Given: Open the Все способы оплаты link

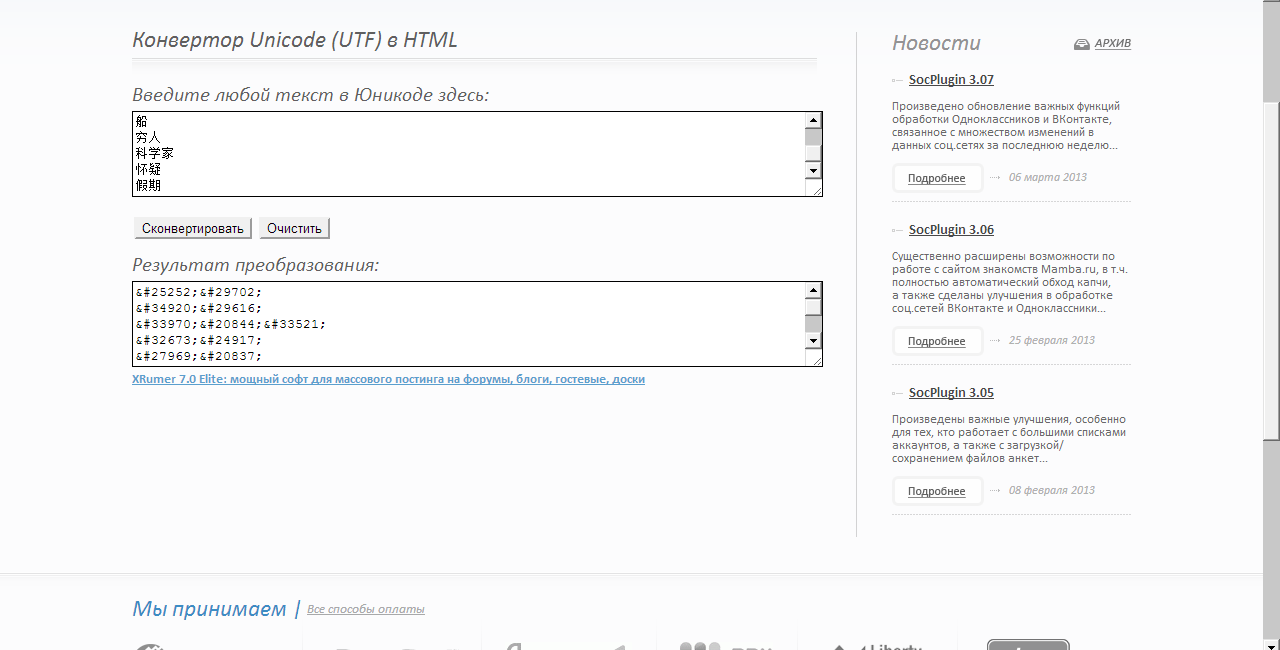Looking at the screenshot, I should 365,609.
